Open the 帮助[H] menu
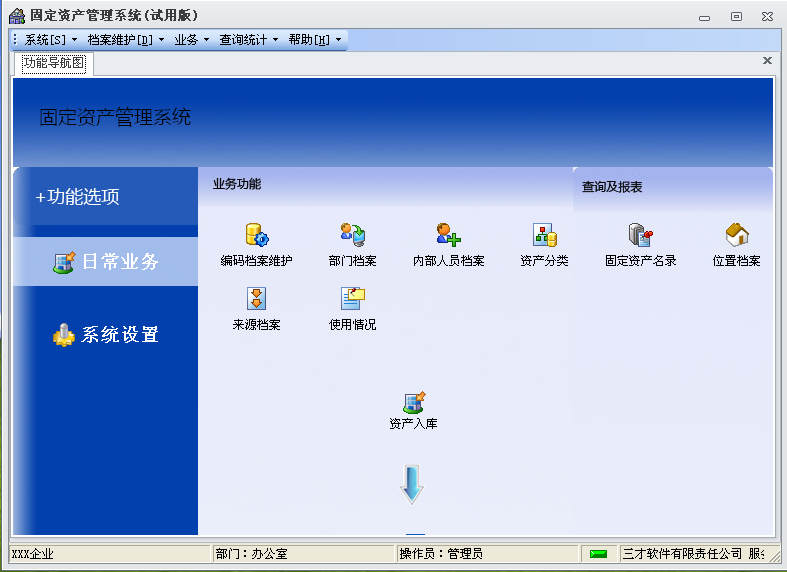 tap(309, 40)
